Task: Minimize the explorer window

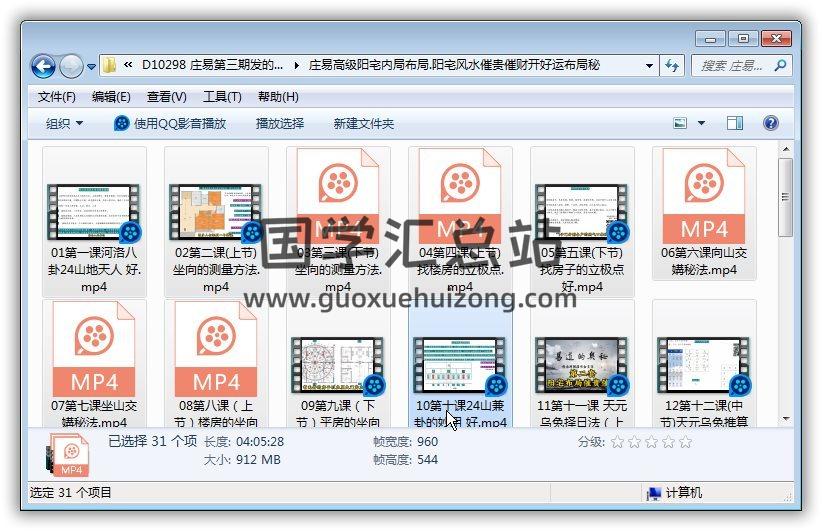Action: 710,39
